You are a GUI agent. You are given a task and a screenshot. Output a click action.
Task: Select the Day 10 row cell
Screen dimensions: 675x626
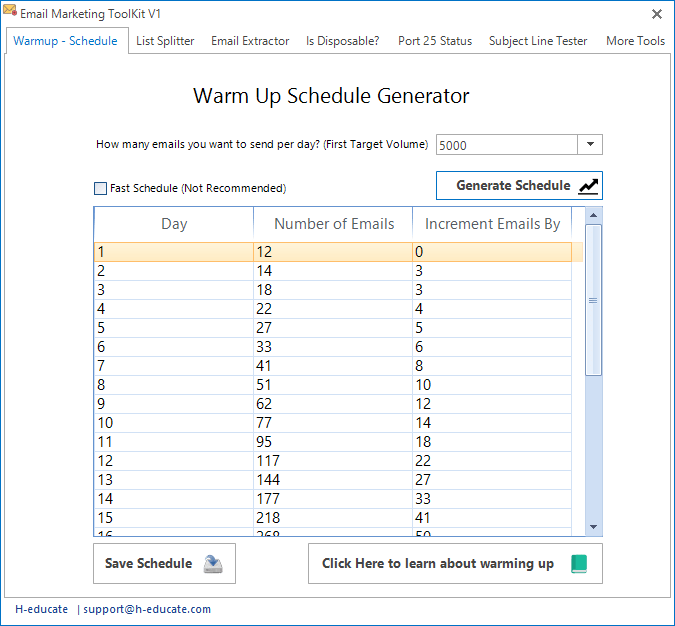pyautogui.click(x=174, y=423)
